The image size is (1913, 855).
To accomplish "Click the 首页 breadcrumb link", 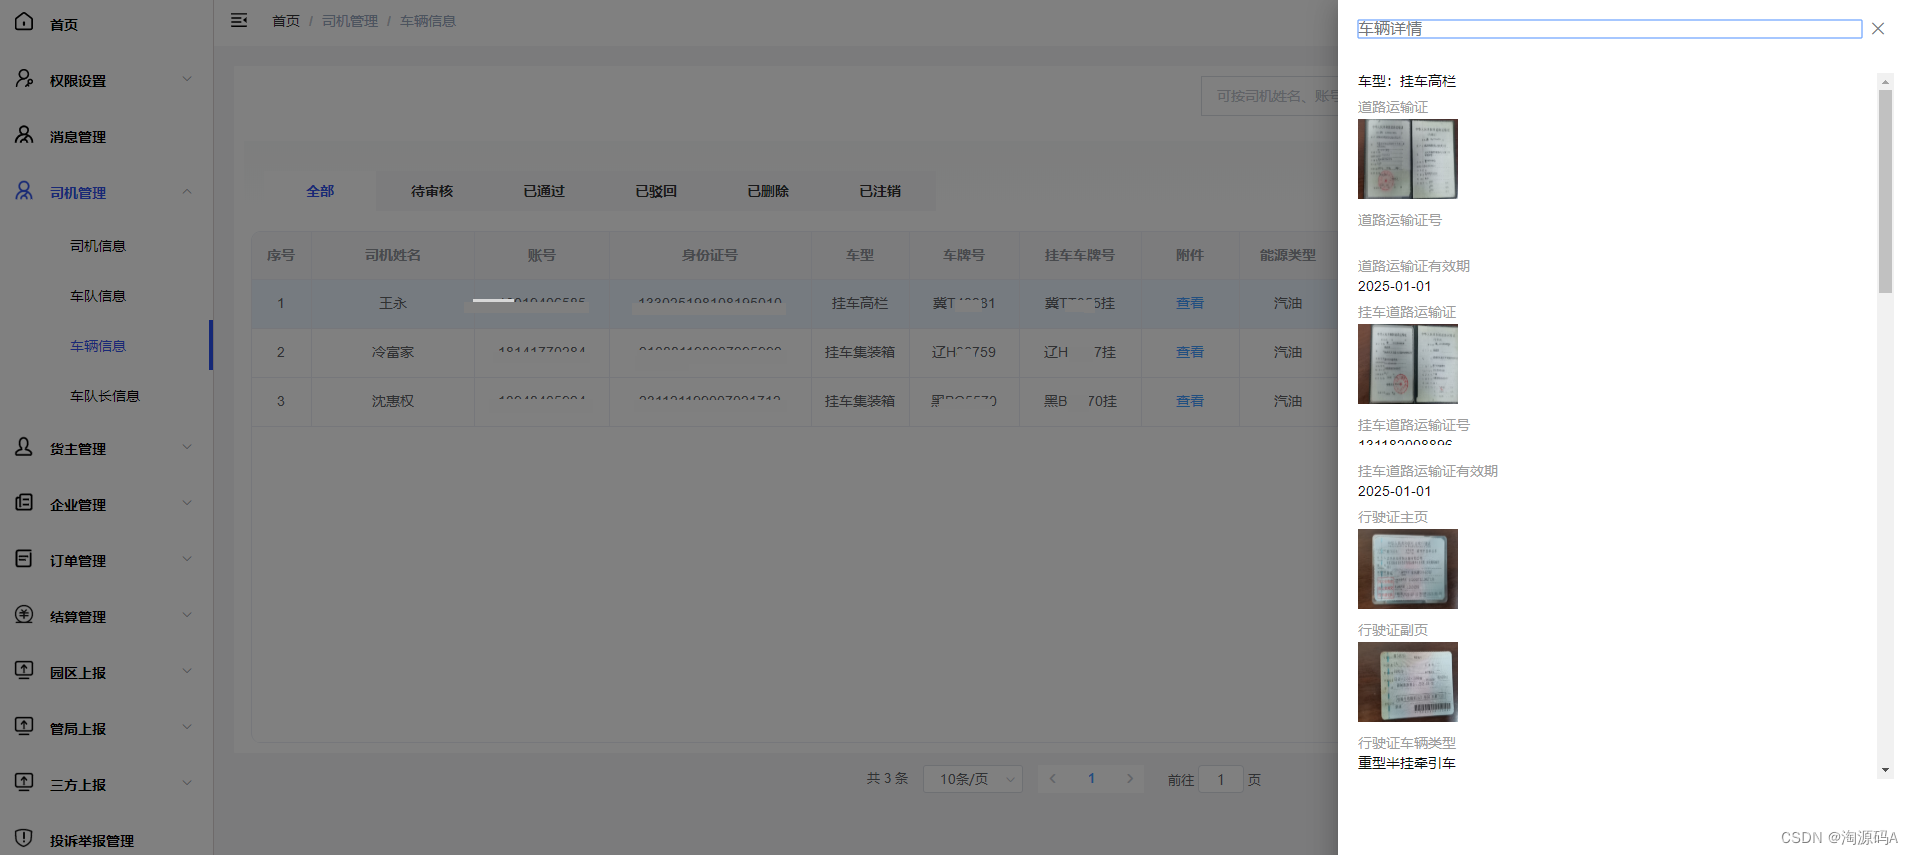I will (x=286, y=21).
